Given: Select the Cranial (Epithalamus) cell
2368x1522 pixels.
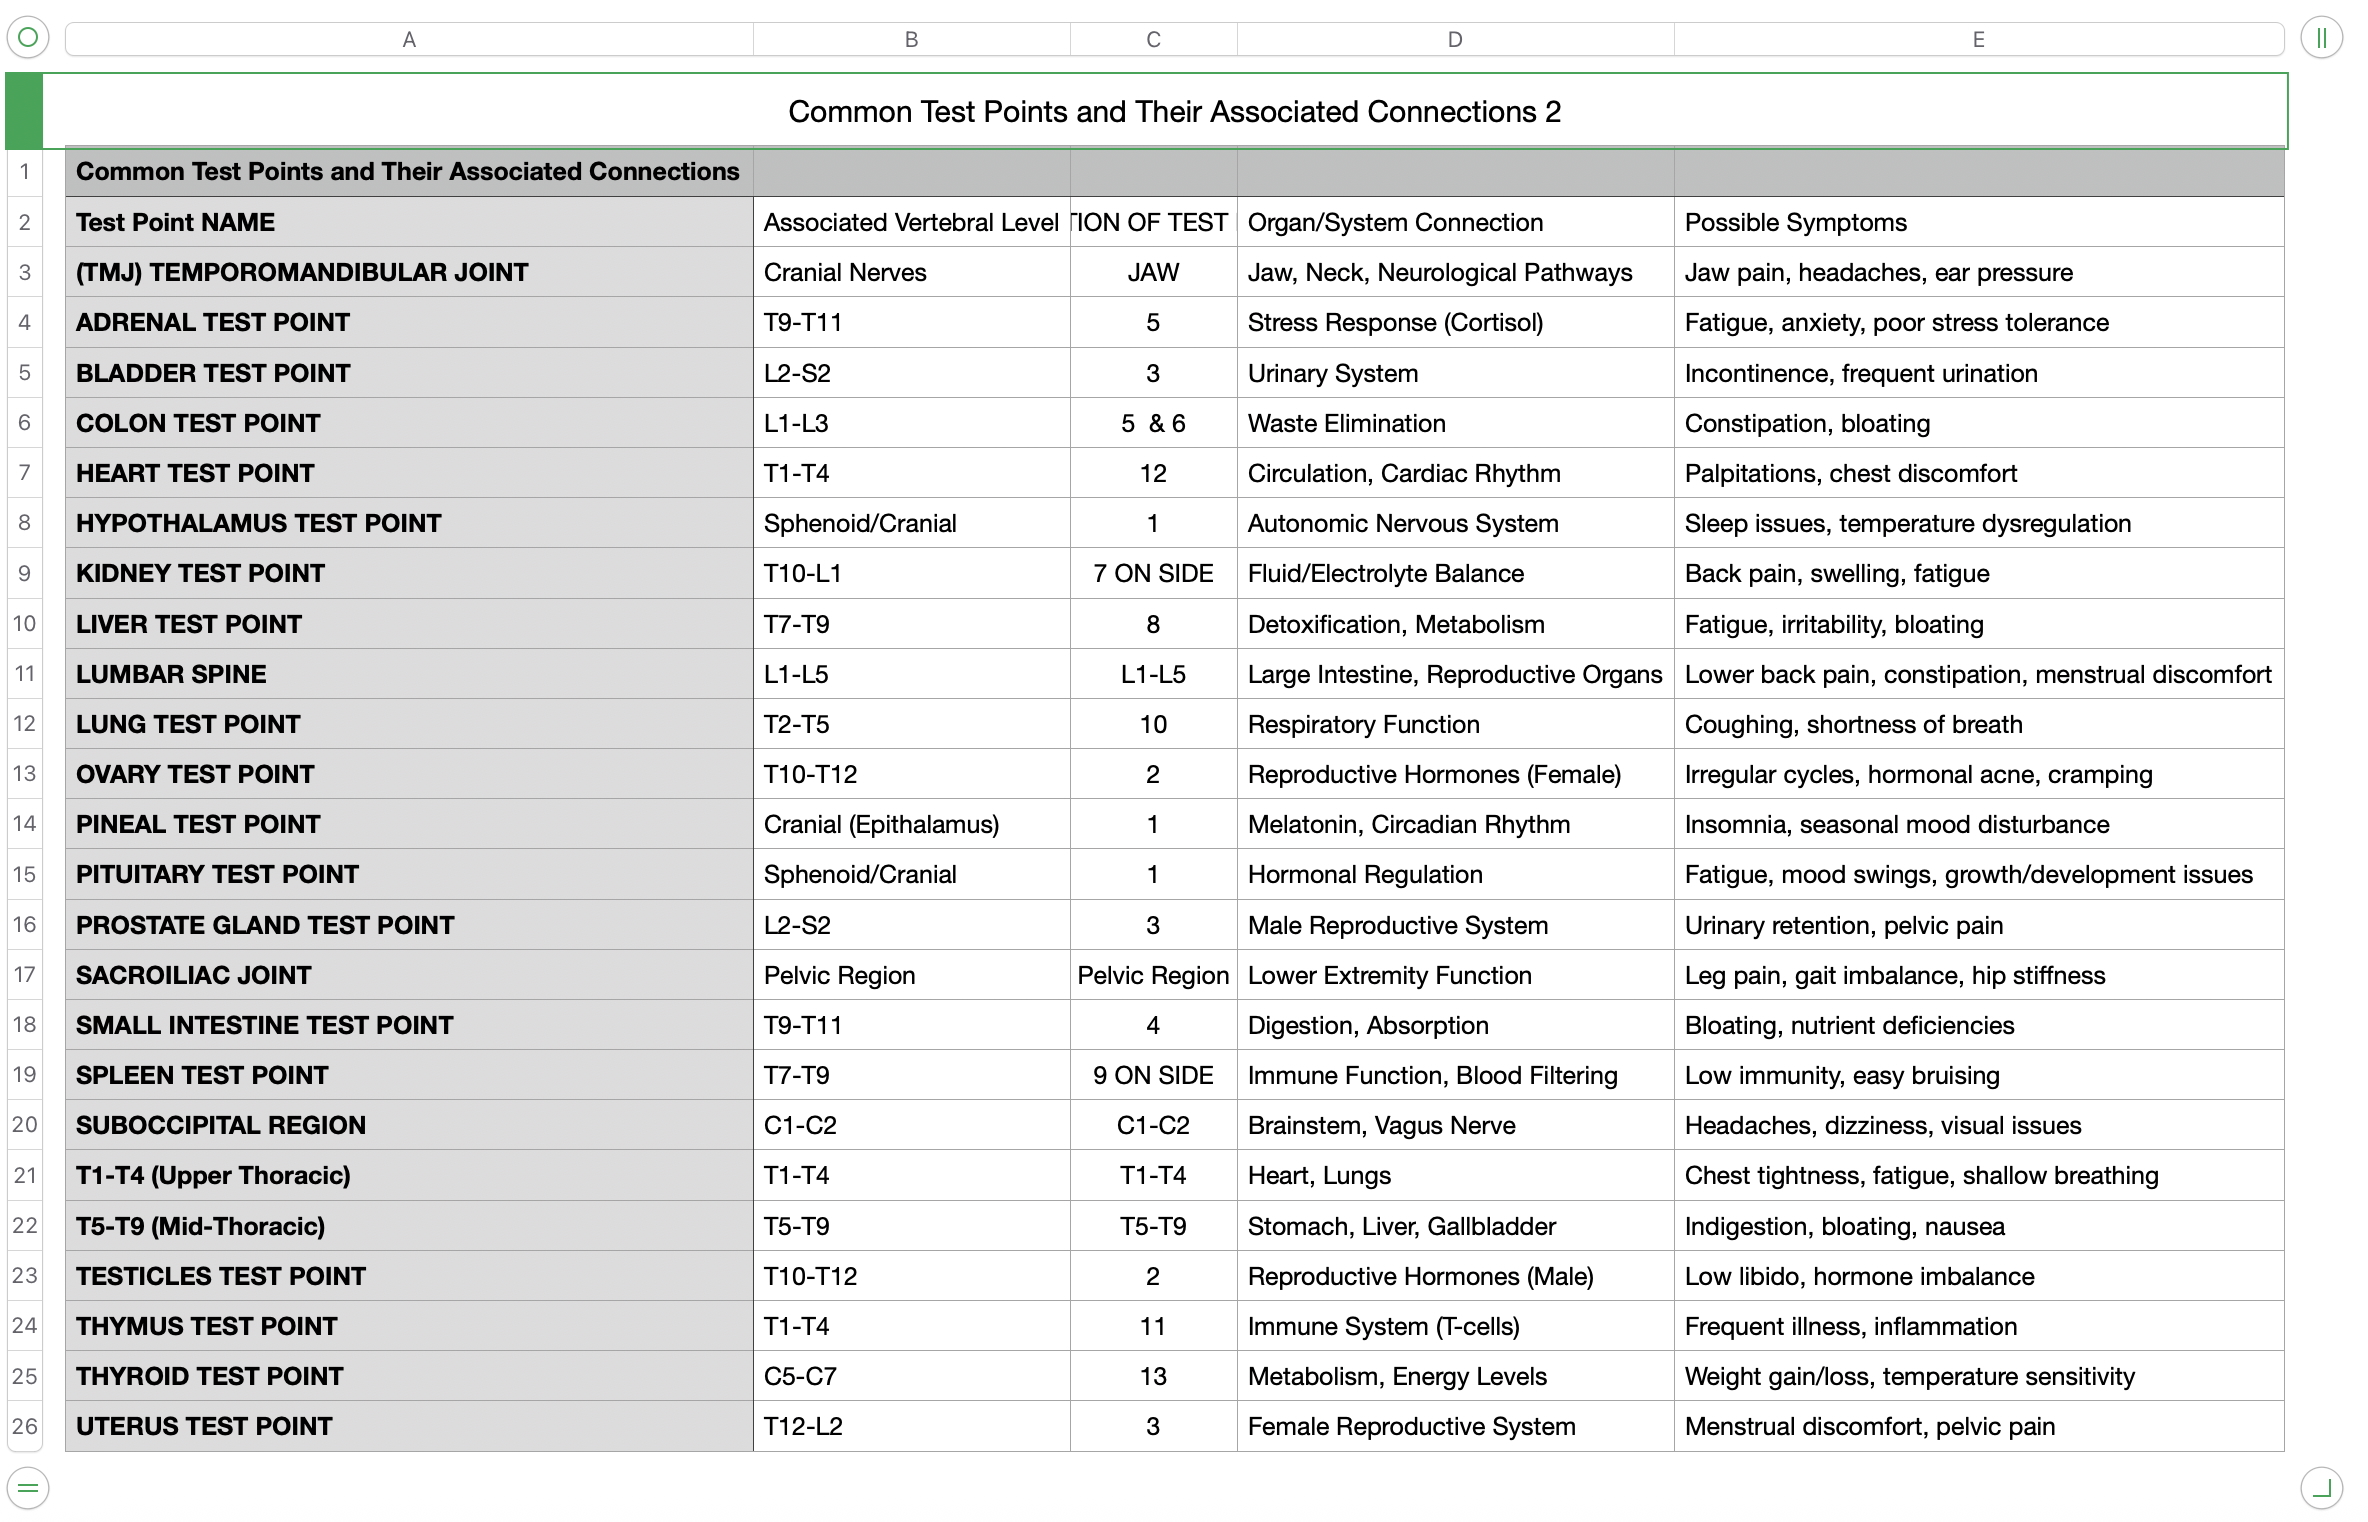Looking at the screenshot, I should pos(911,825).
